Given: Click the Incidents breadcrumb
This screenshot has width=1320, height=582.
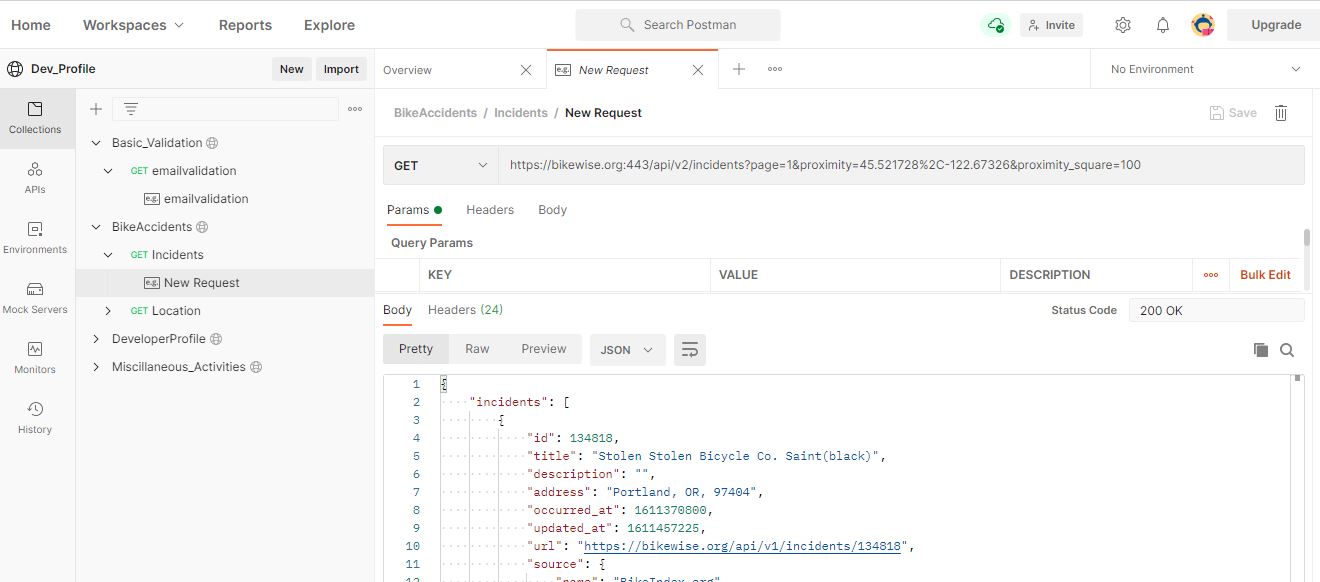Looking at the screenshot, I should (x=521, y=113).
